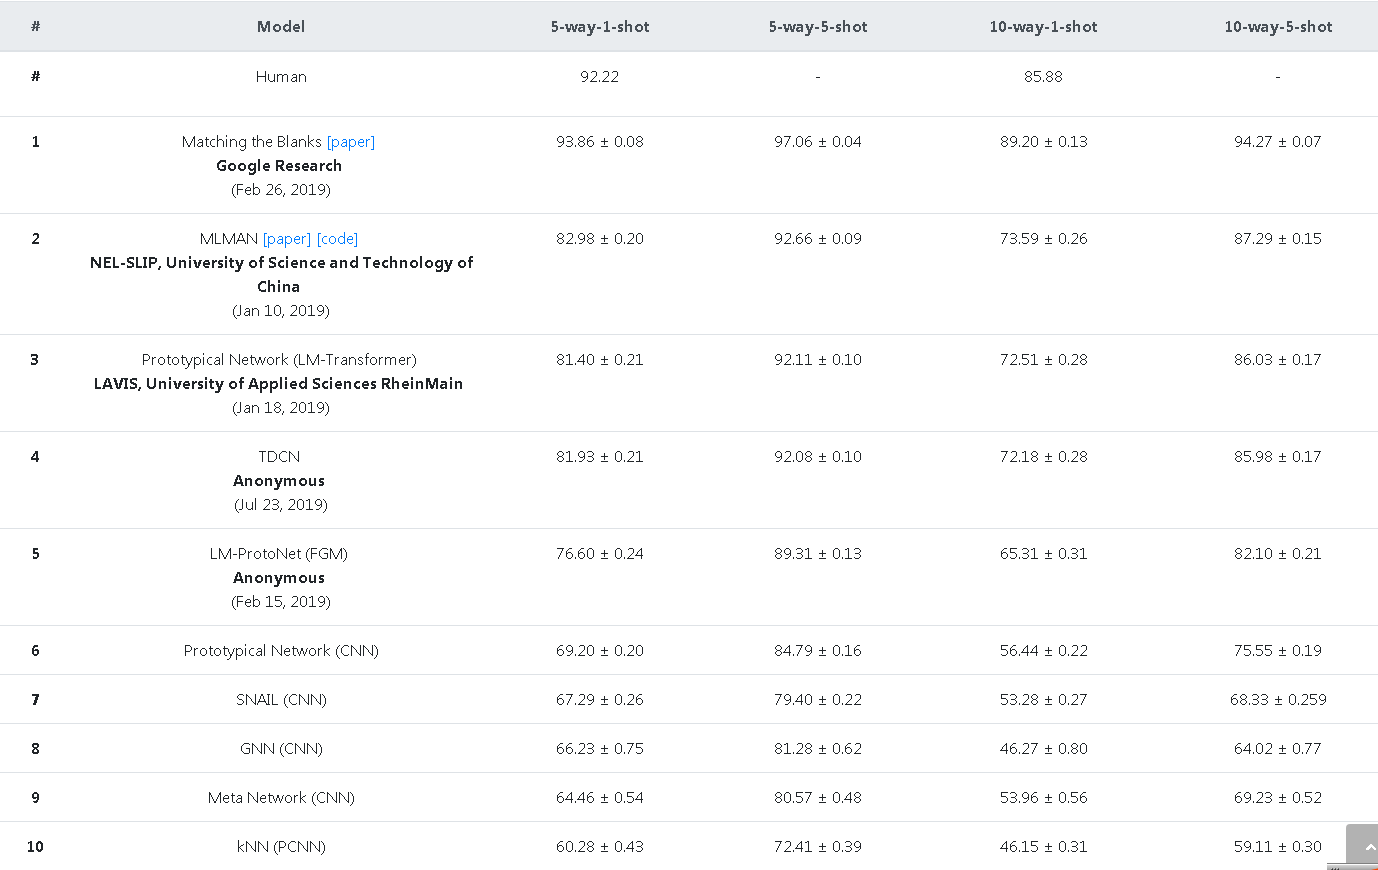The image size is (1378, 870).
Task: Open the MLMAN [paper] link
Action: [x=287, y=238]
